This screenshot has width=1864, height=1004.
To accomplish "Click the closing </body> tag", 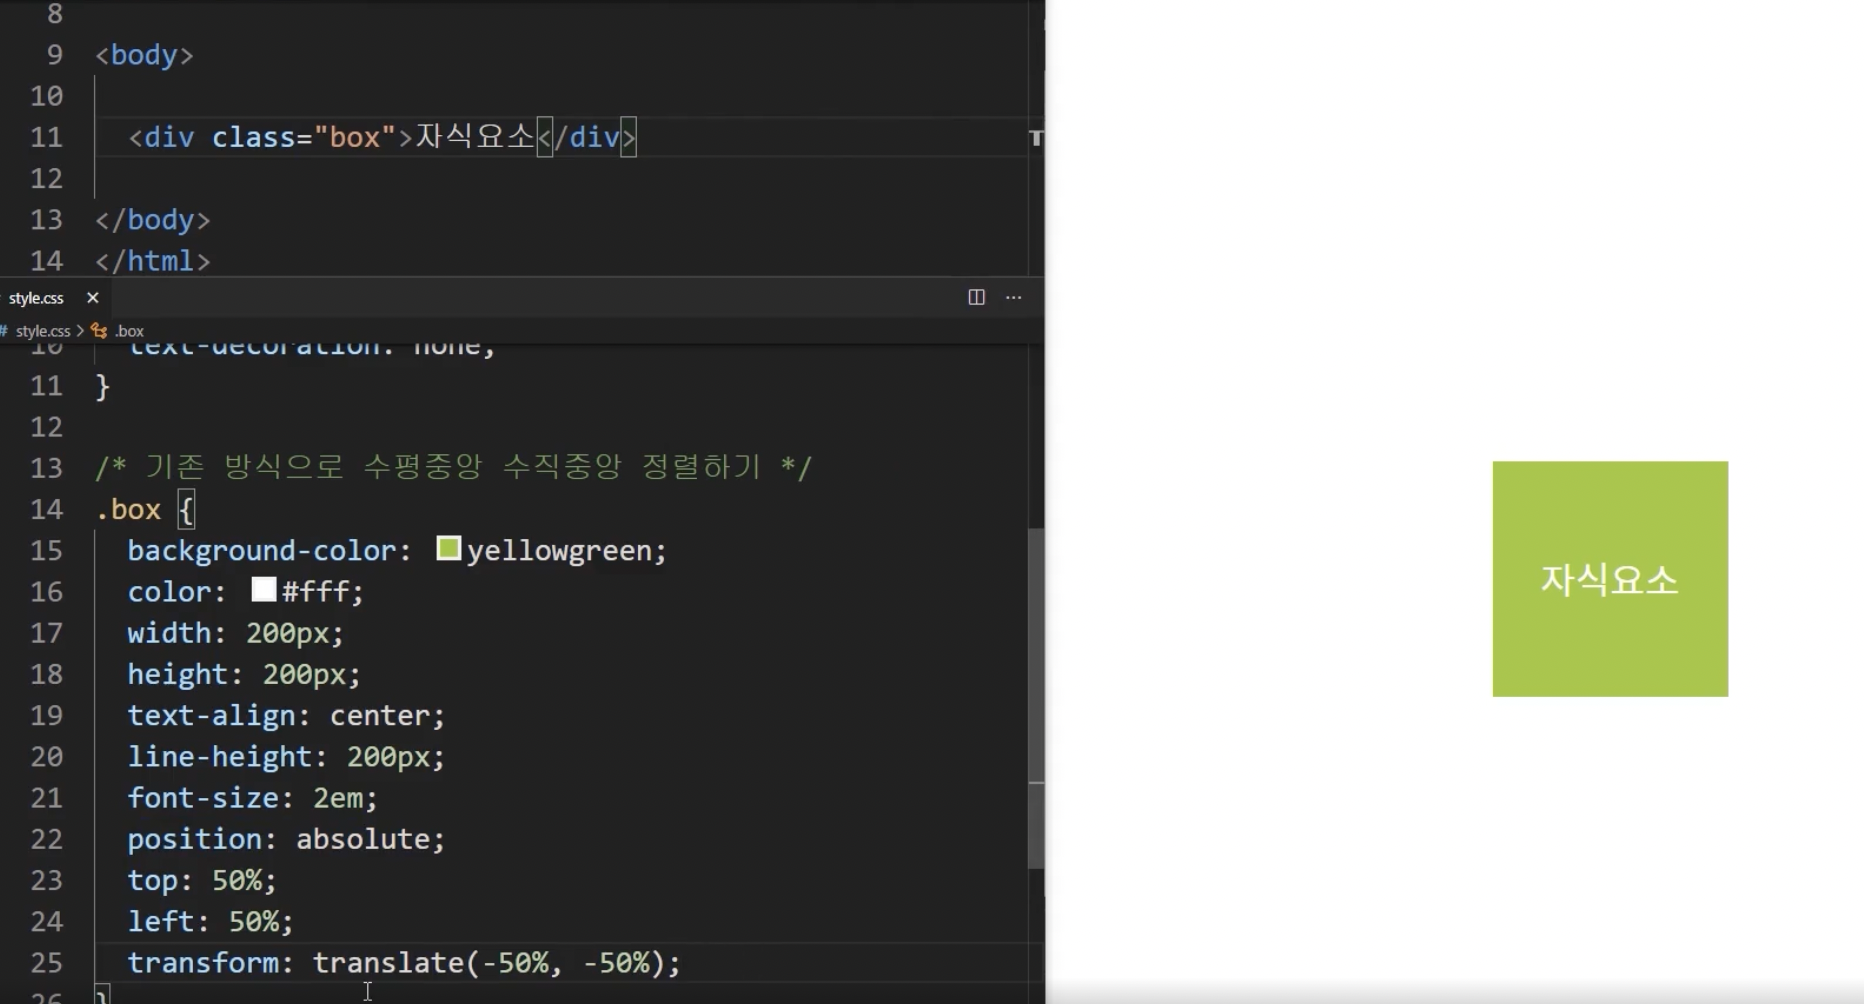I will 152,220.
